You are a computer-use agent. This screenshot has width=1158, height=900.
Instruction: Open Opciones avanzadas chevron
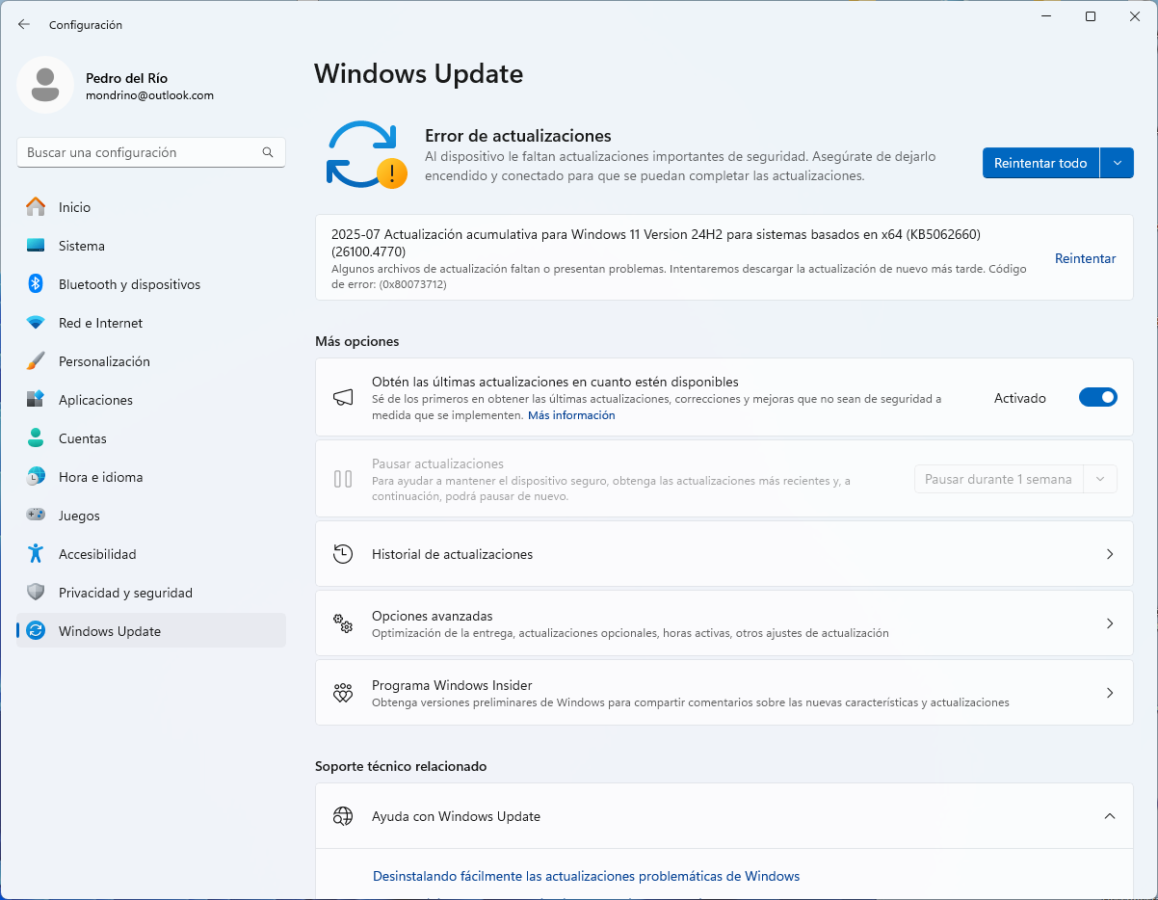point(1109,623)
